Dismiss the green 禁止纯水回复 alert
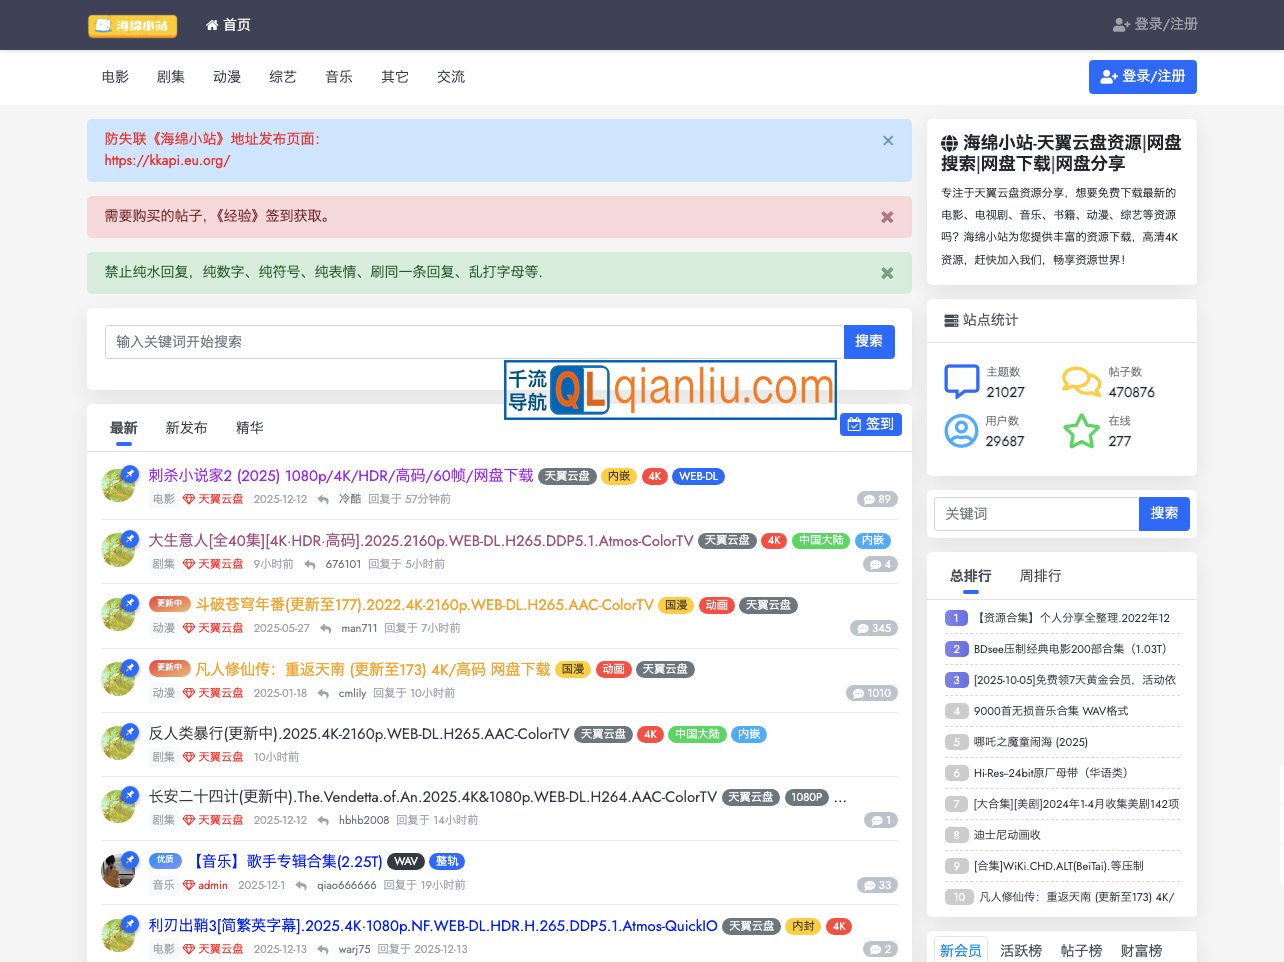1284x962 pixels. pyautogui.click(x=887, y=273)
